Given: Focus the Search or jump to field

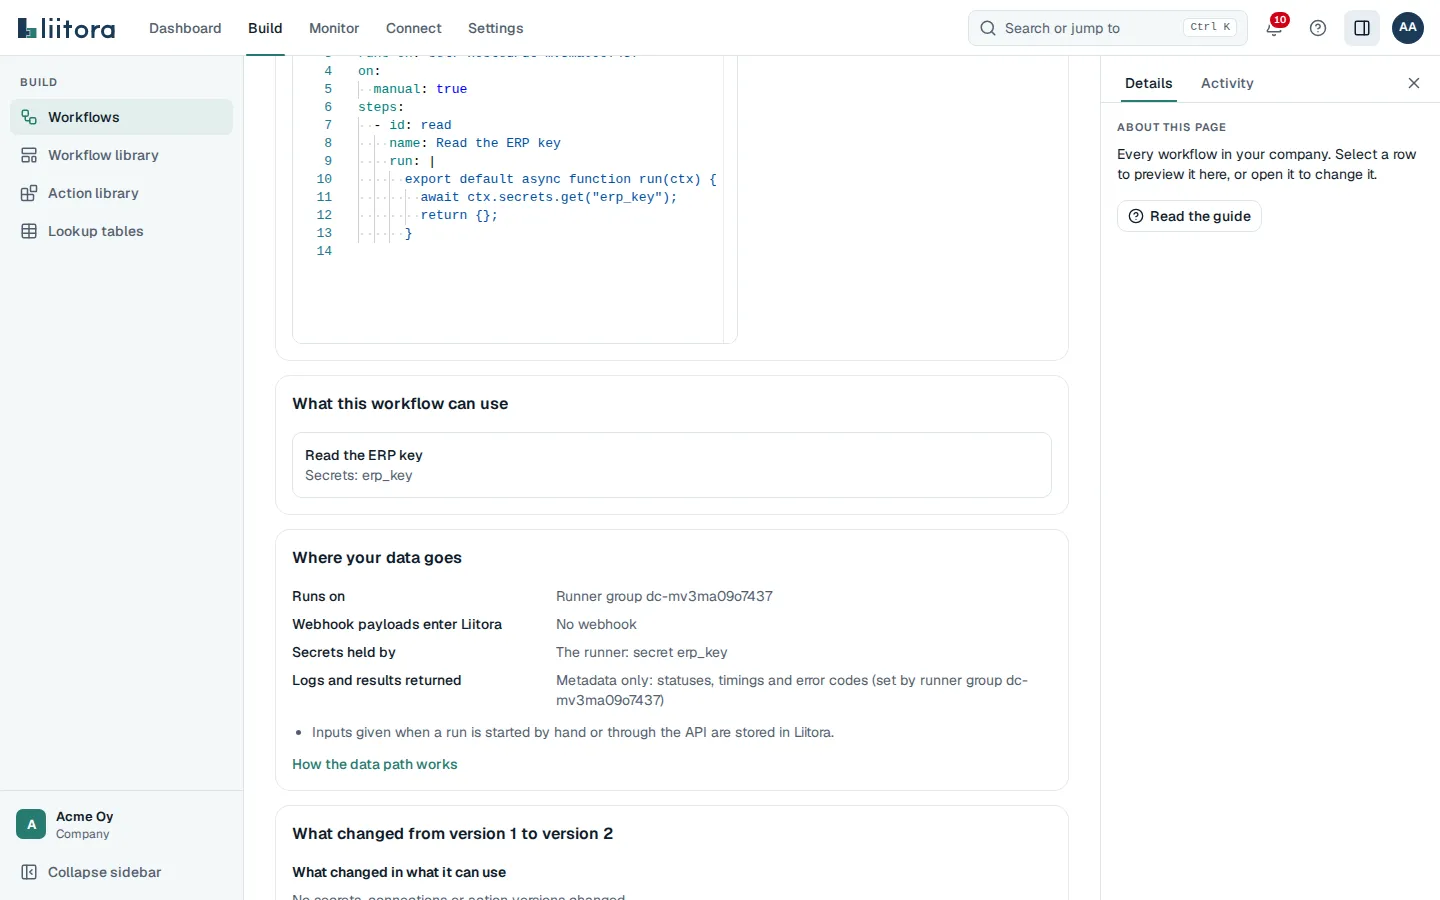Looking at the screenshot, I should [1108, 28].
